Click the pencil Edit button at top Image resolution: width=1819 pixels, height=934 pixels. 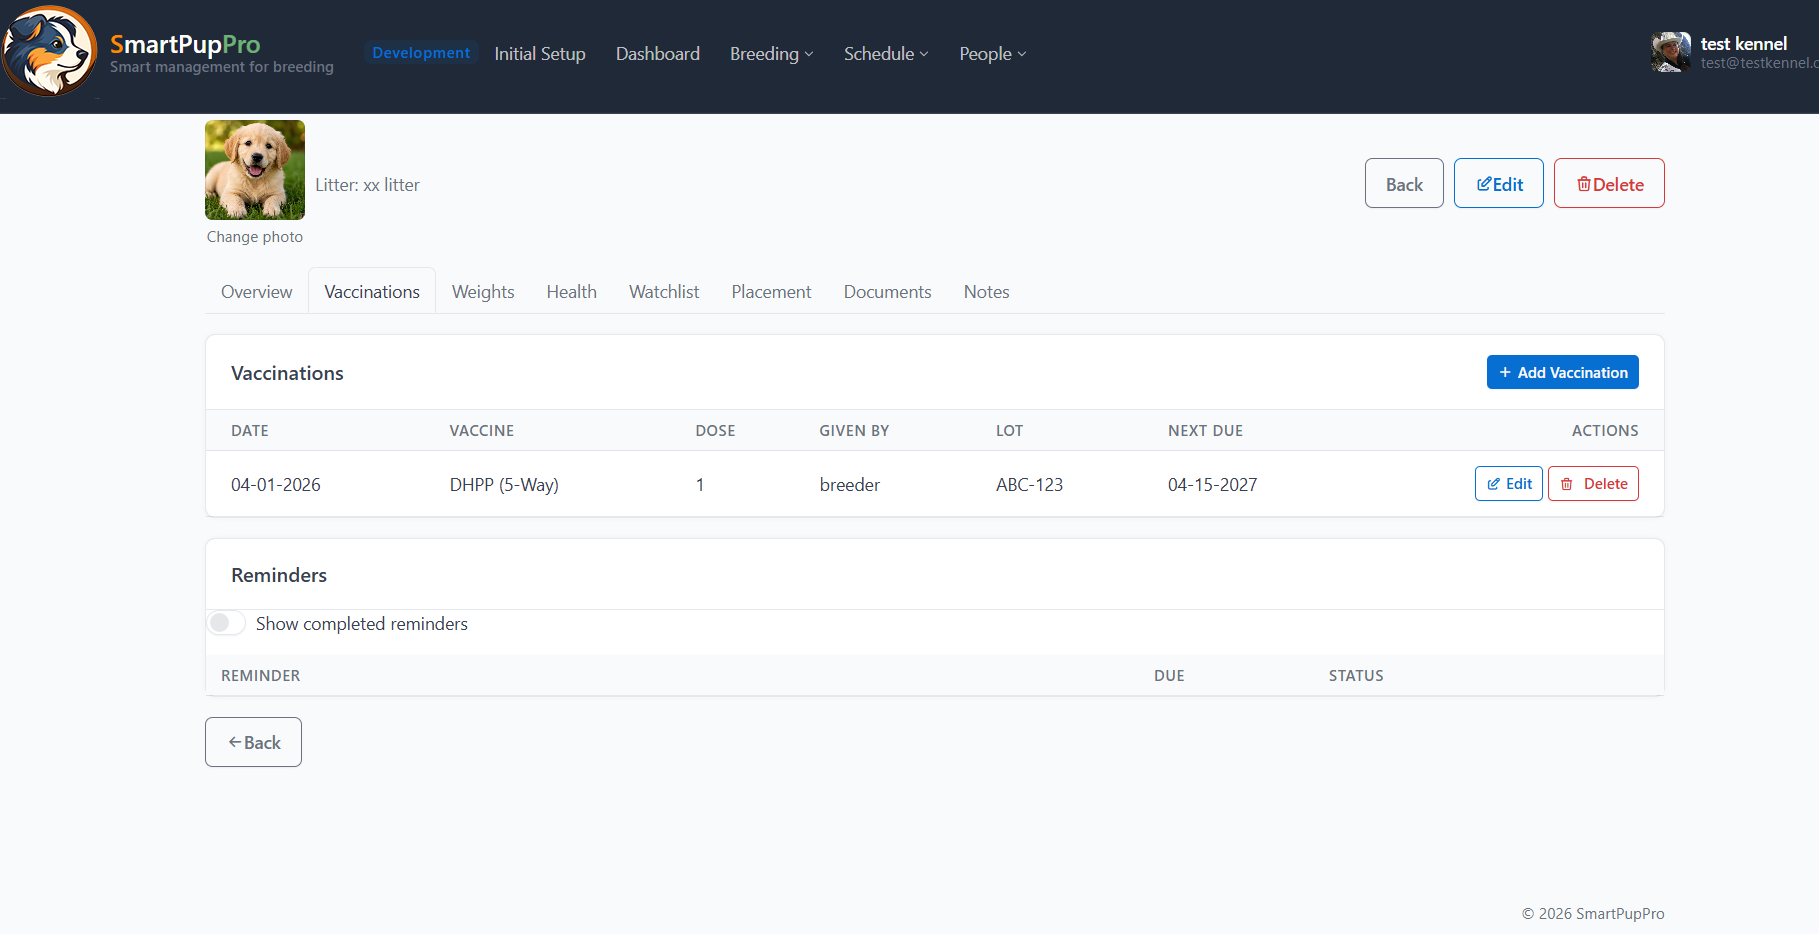(x=1498, y=183)
